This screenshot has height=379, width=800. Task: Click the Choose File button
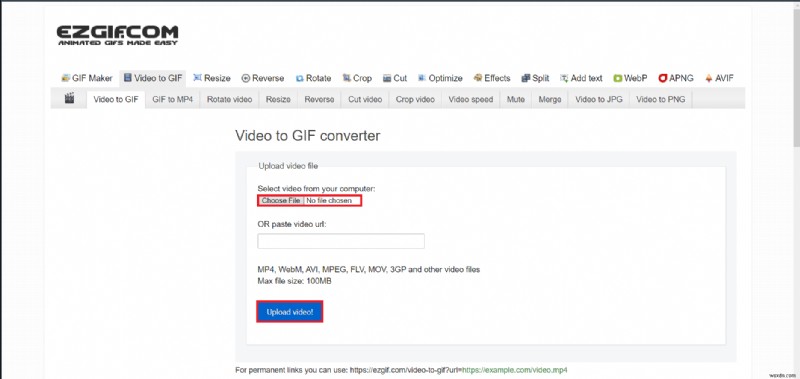(281, 200)
